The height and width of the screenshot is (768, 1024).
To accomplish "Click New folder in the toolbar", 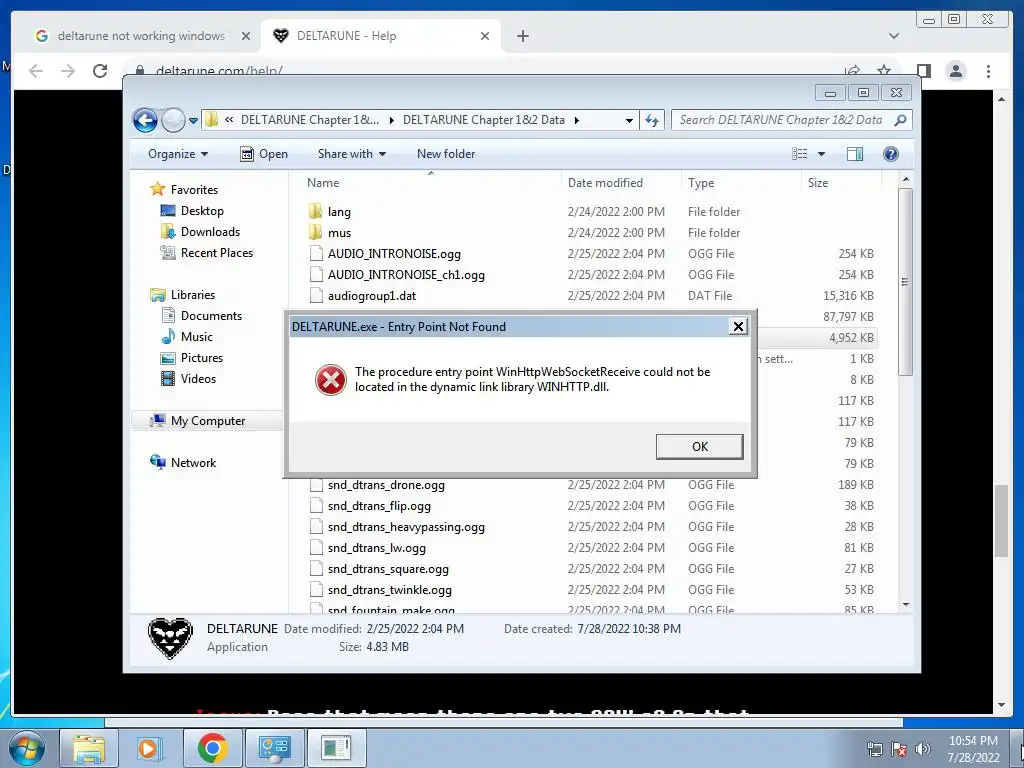I will coord(446,154).
